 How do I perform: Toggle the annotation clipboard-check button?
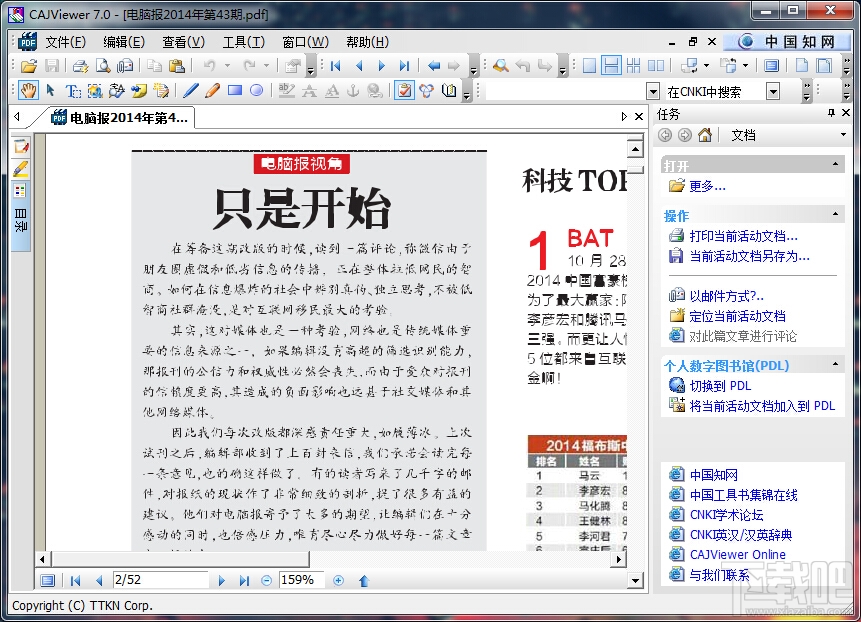click(x=405, y=91)
